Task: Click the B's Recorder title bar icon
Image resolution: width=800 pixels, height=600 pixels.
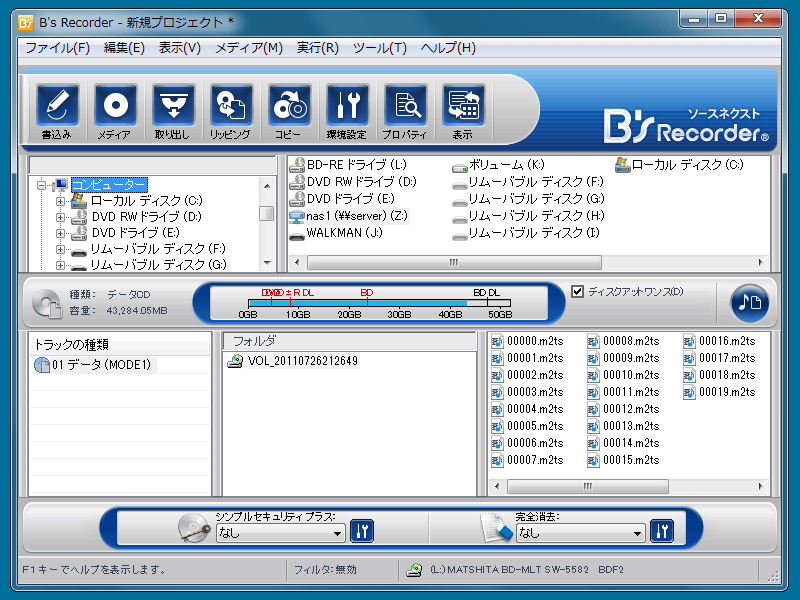Action: [26, 23]
